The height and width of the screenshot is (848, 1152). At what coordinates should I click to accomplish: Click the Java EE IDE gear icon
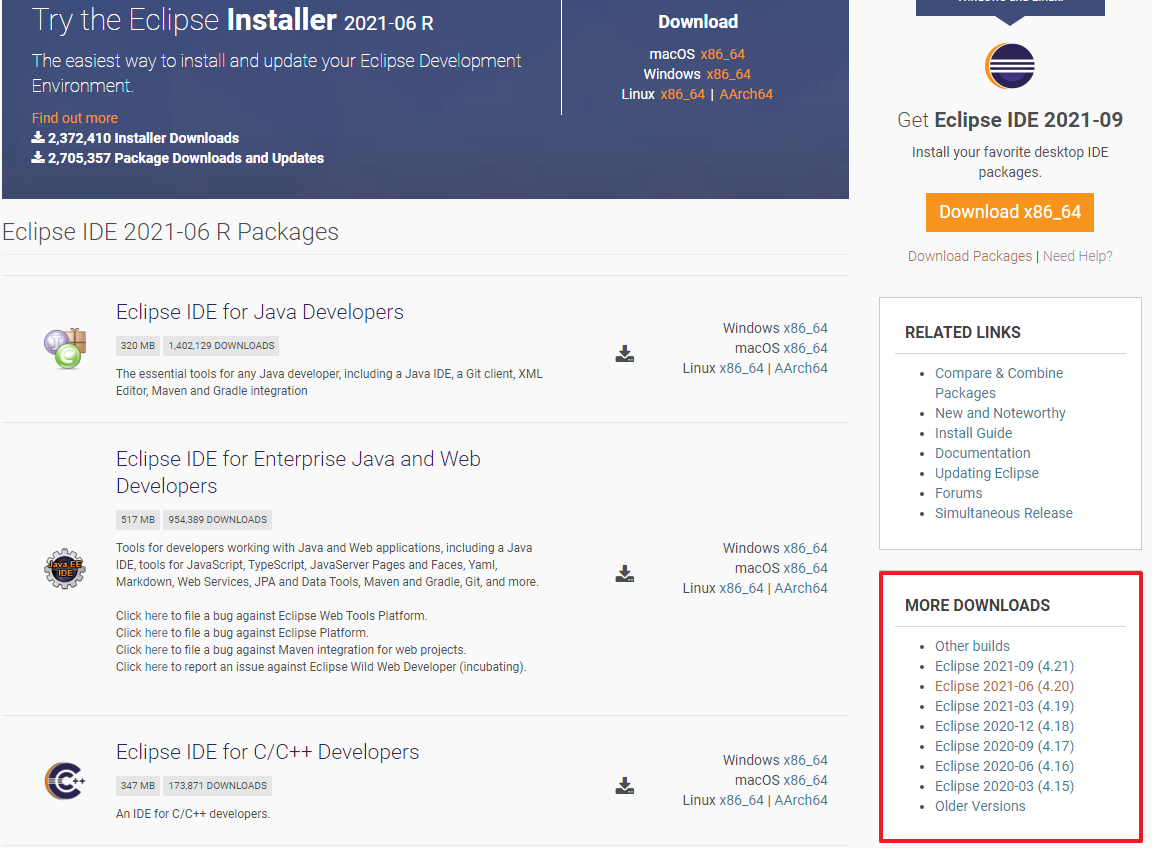(65, 569)
